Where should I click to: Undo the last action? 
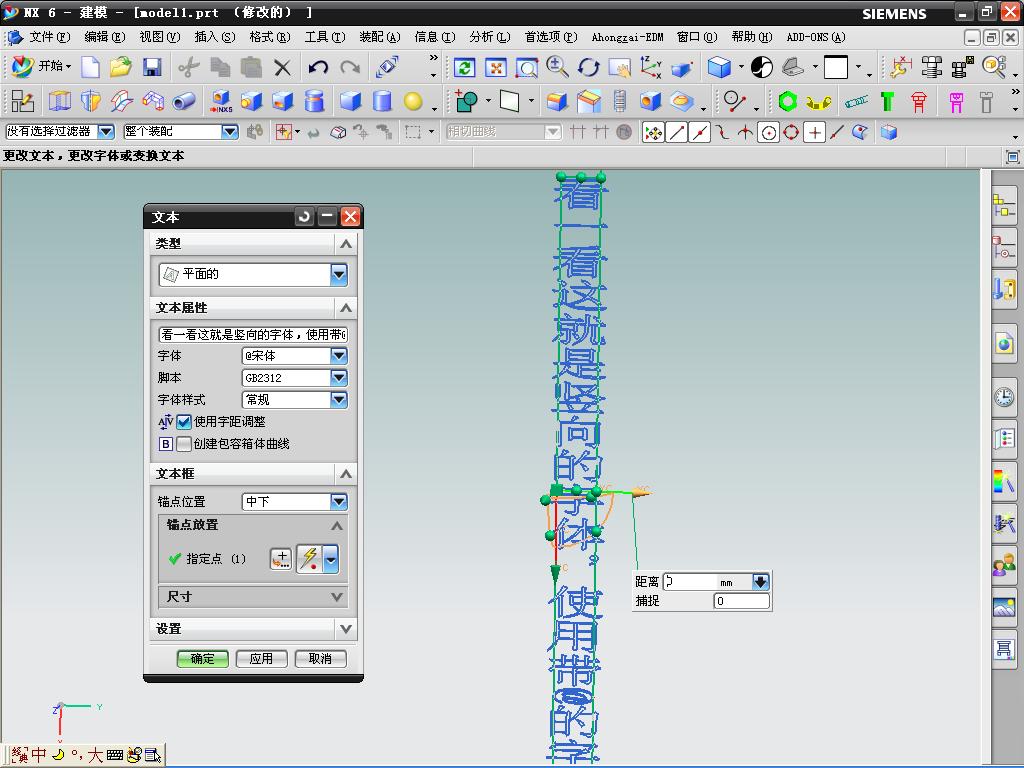click(x=318, y=67)
